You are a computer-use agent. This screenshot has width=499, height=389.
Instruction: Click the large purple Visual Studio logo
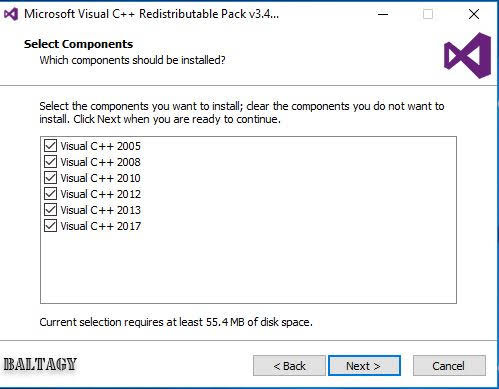pyautogui.click(x=467, y=55)
